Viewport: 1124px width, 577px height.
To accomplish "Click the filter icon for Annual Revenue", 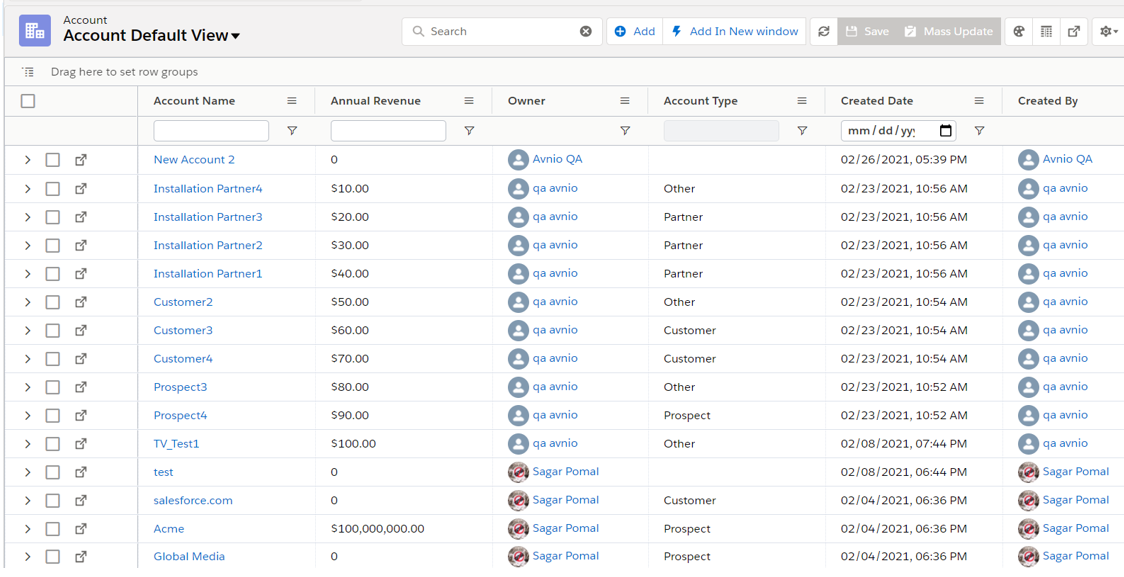I will [x=469, y=131].
